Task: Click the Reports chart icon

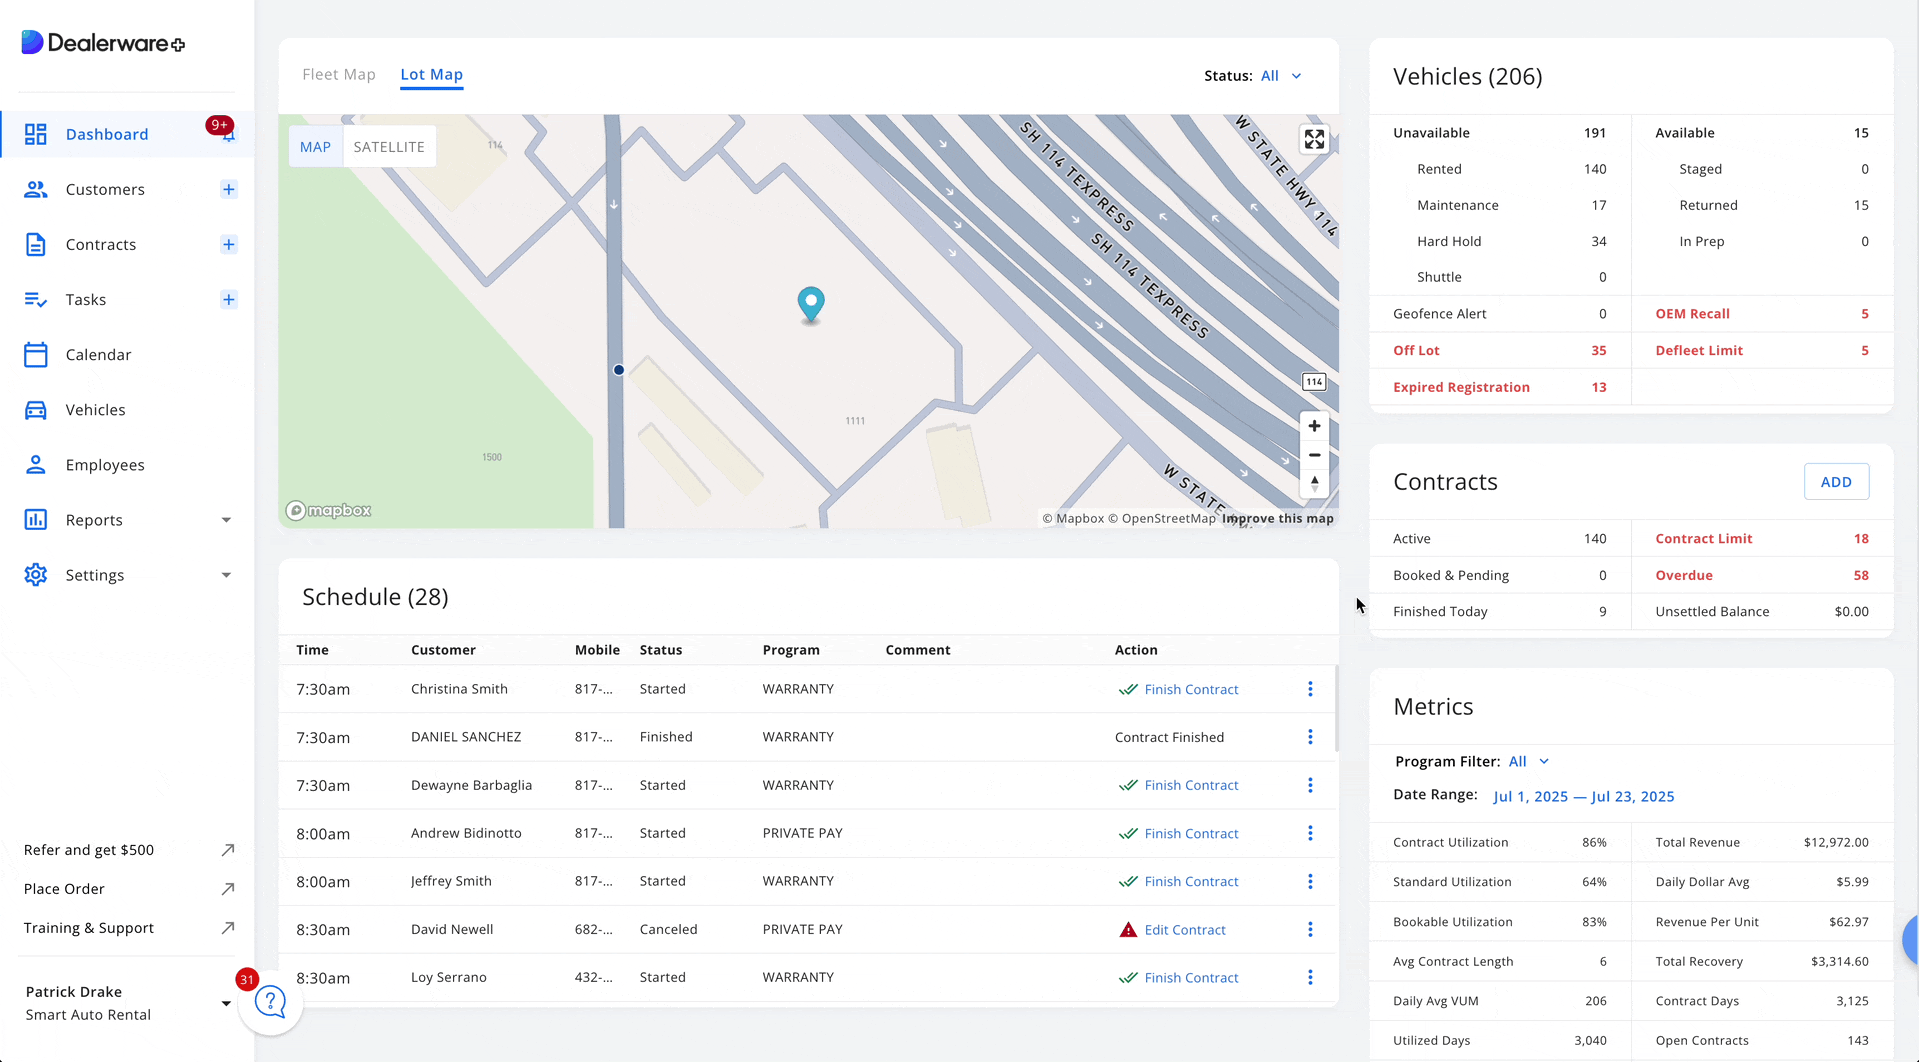Action: (36, 519)
